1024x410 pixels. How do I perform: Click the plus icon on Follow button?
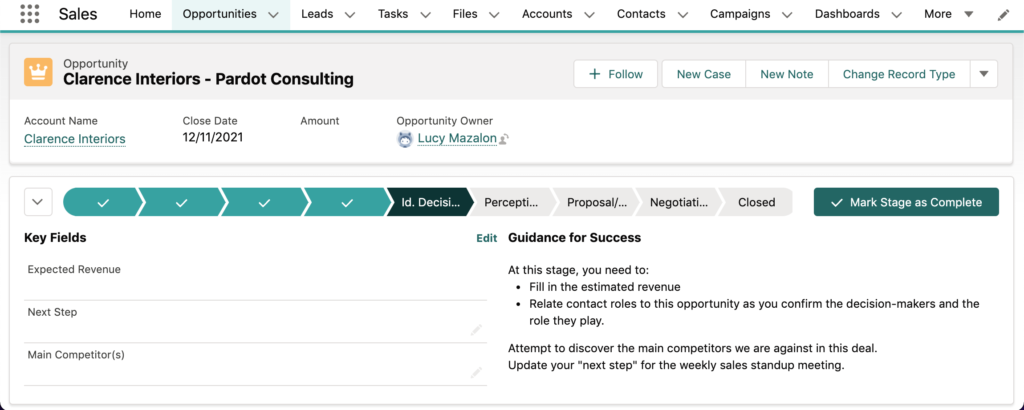[594, 74]
